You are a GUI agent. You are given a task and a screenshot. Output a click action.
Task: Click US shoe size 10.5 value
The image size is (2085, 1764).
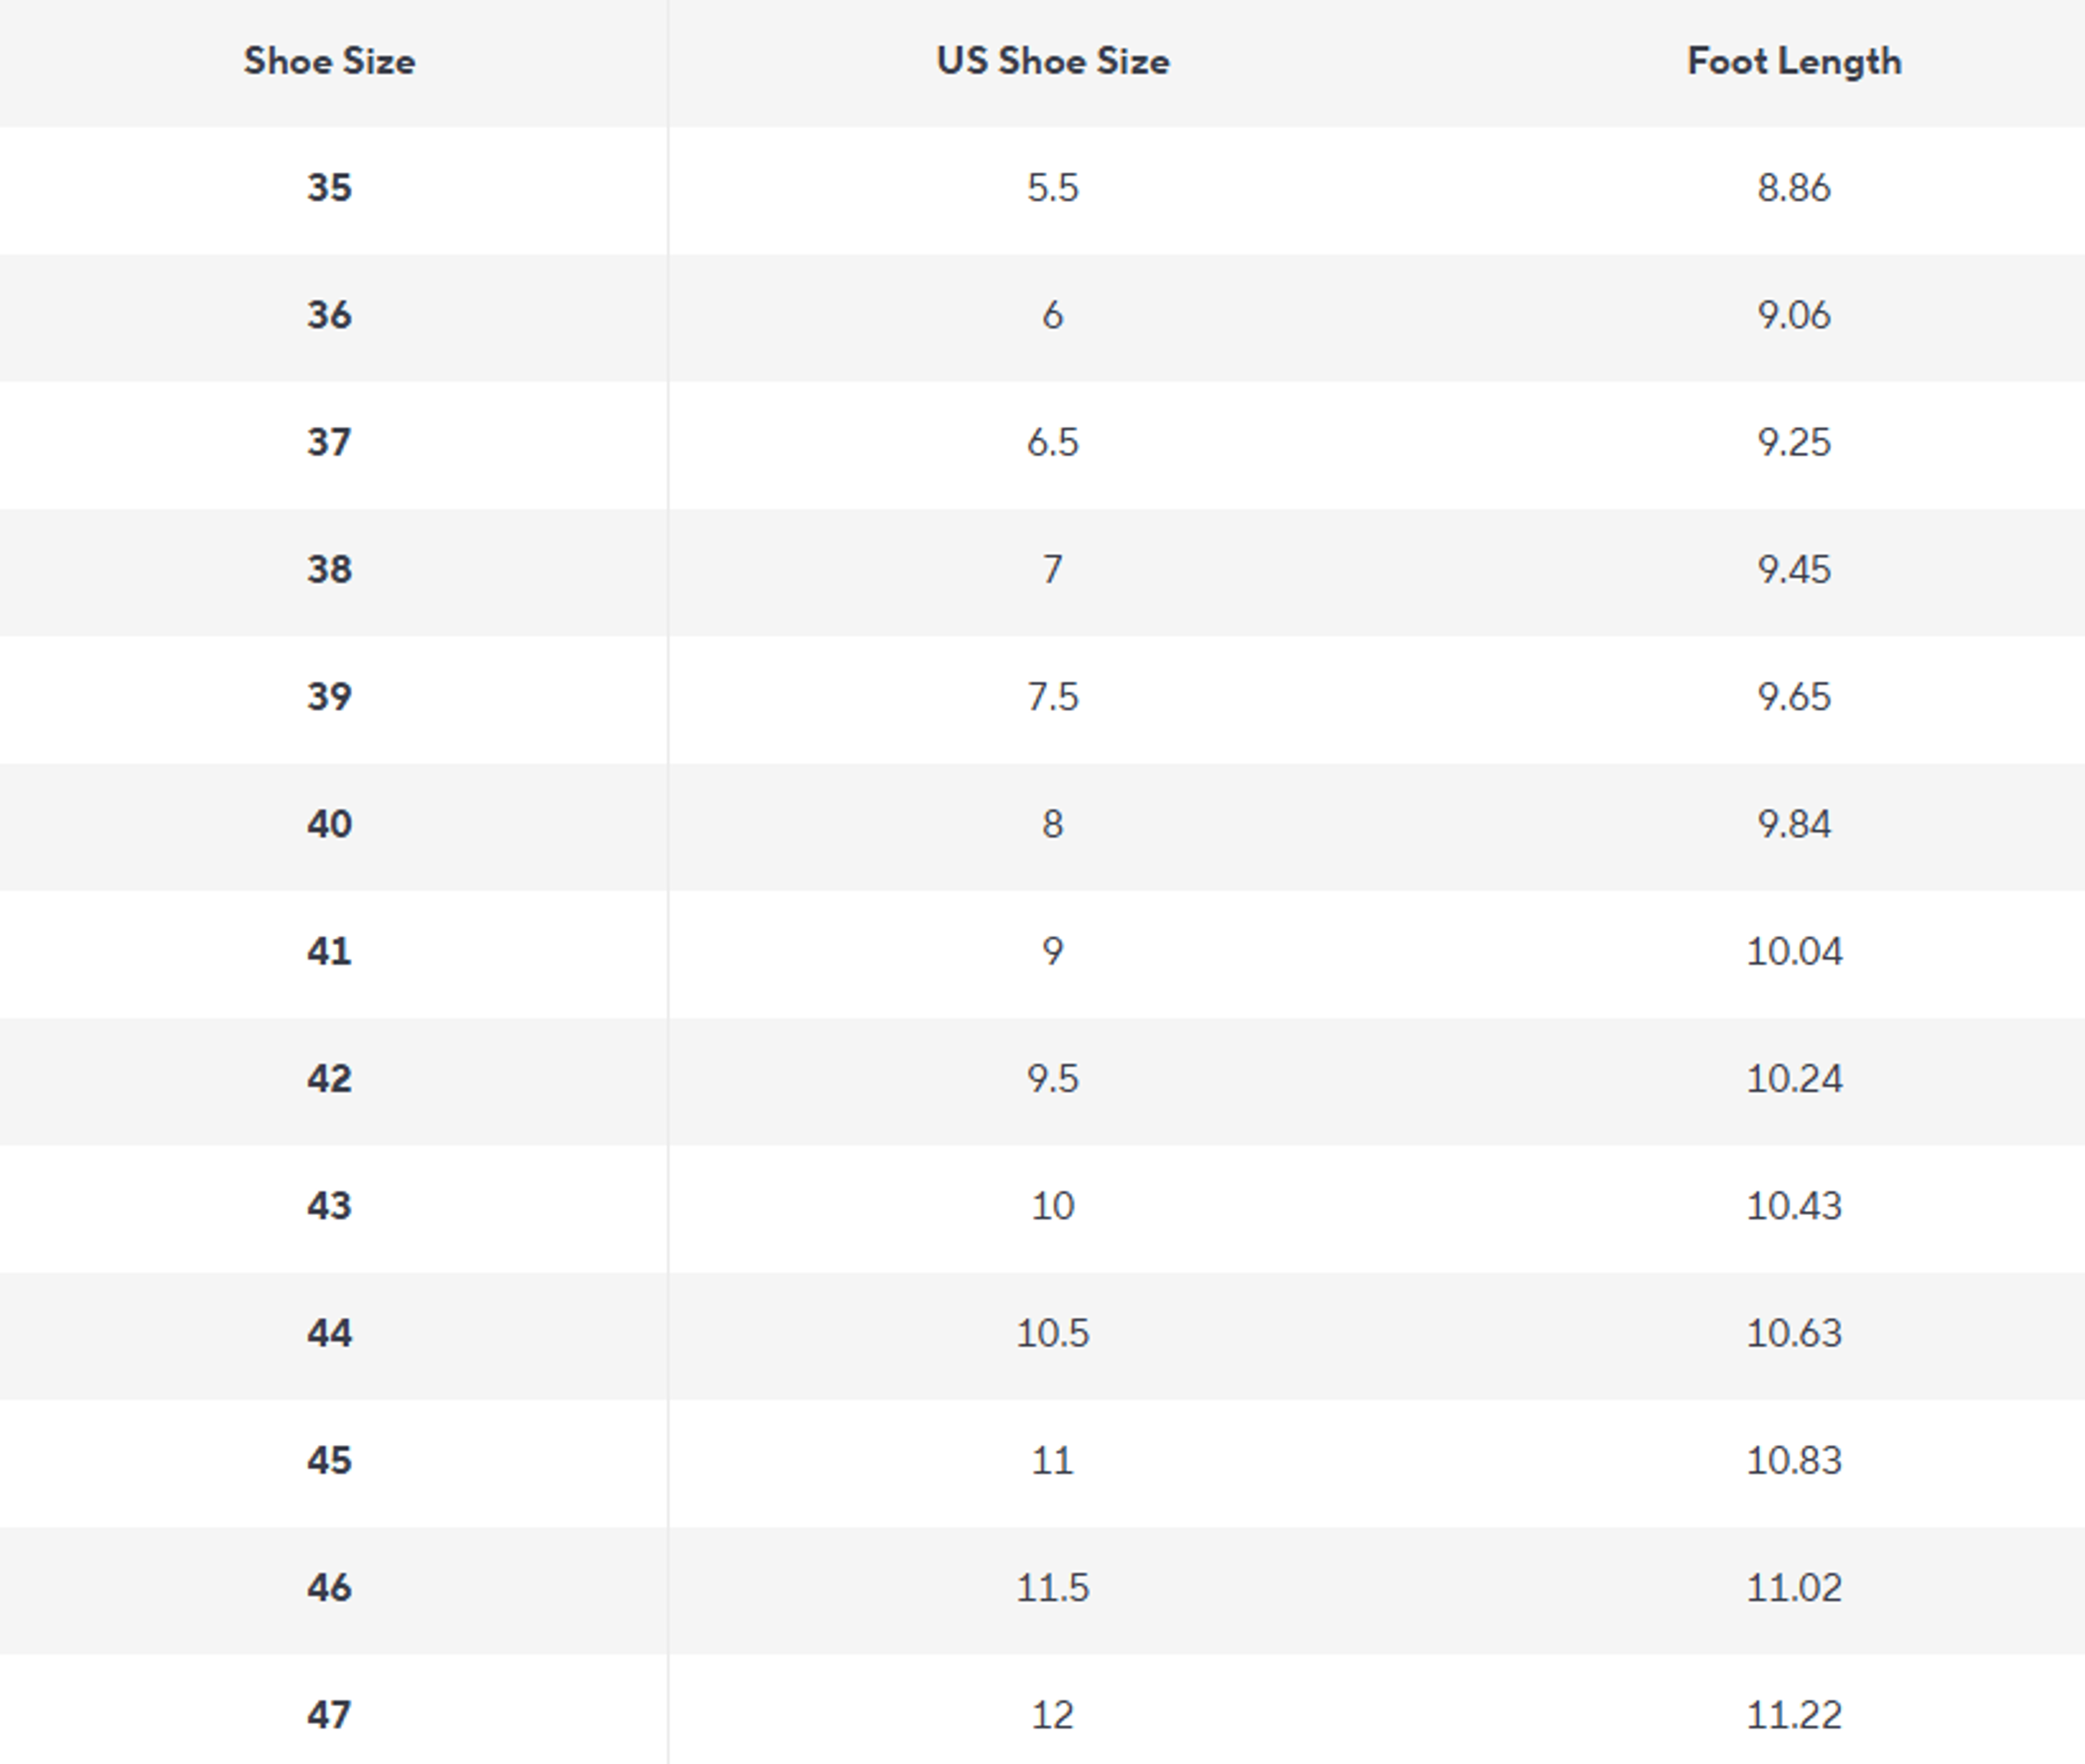[1053, 1333]
